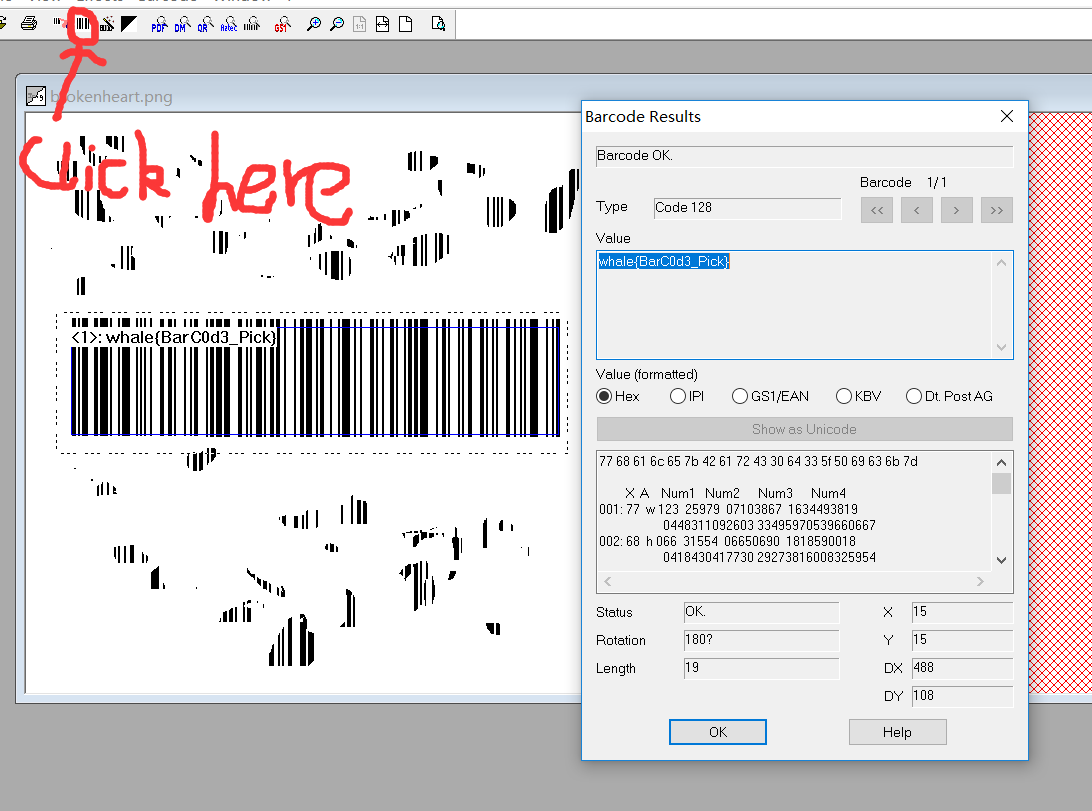The image size is (1092, 811).
Task: Zoom out with the minus magnifier icon
Action: (337, 24)
